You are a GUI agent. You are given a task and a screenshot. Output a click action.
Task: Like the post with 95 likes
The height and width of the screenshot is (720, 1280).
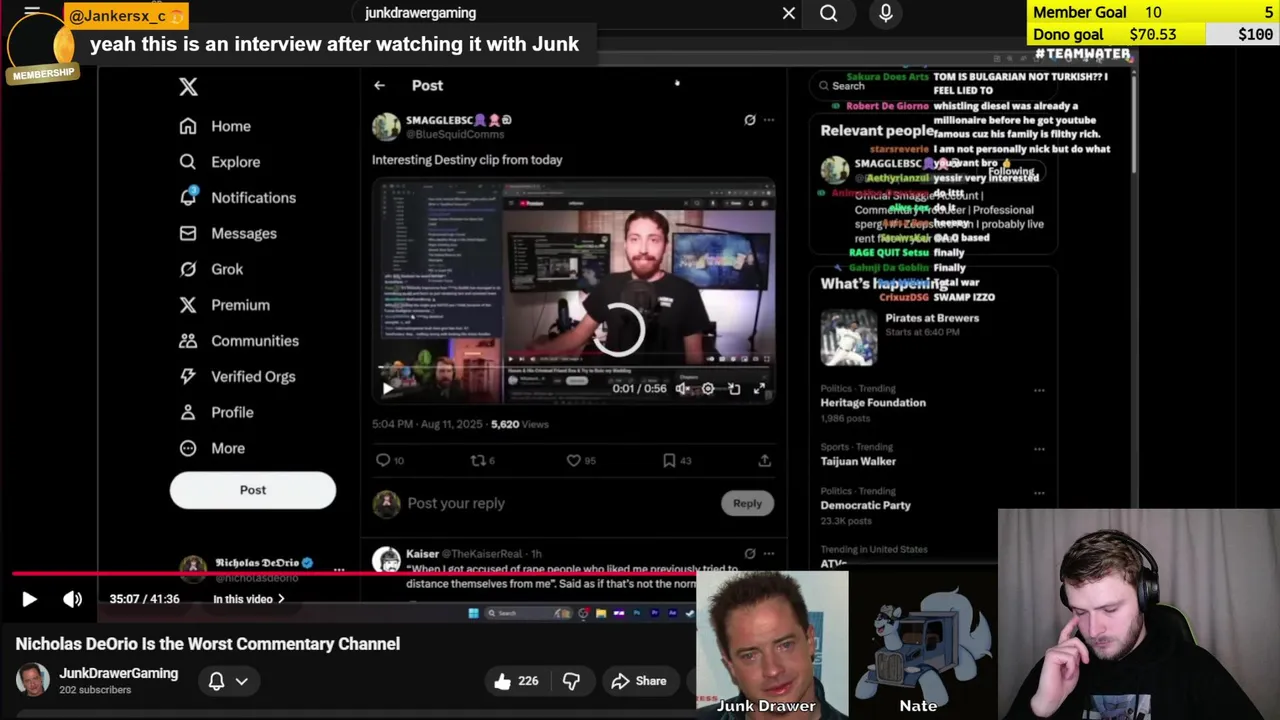point(581,461)
